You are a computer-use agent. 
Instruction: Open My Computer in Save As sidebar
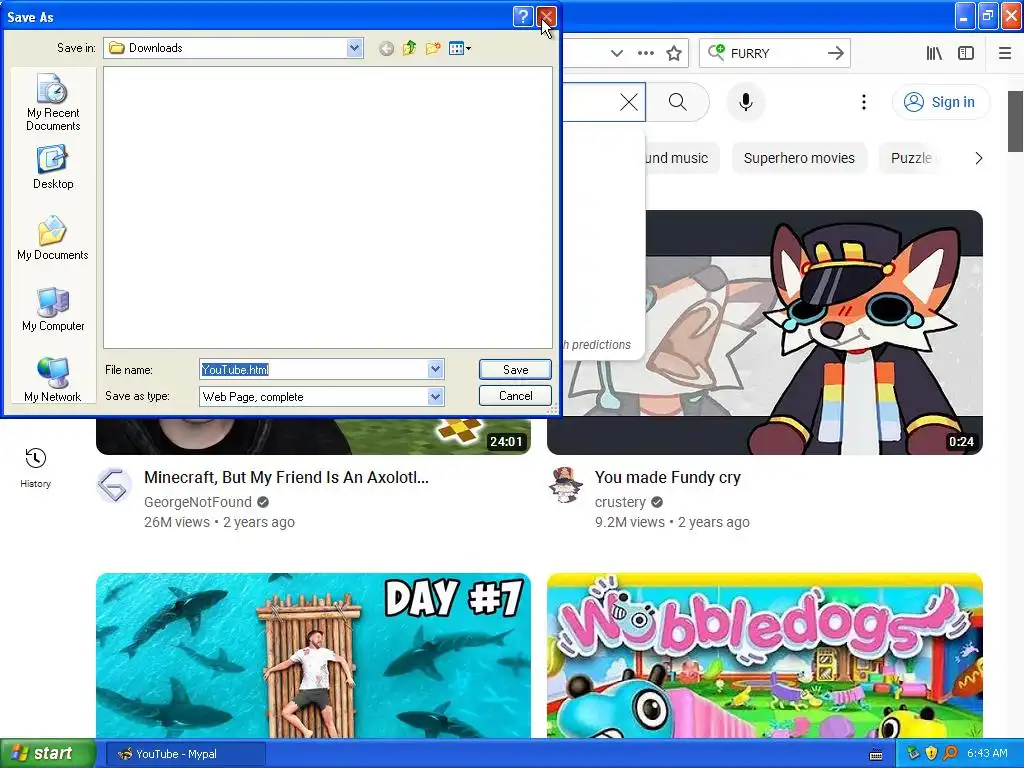[x=53, y=310]
